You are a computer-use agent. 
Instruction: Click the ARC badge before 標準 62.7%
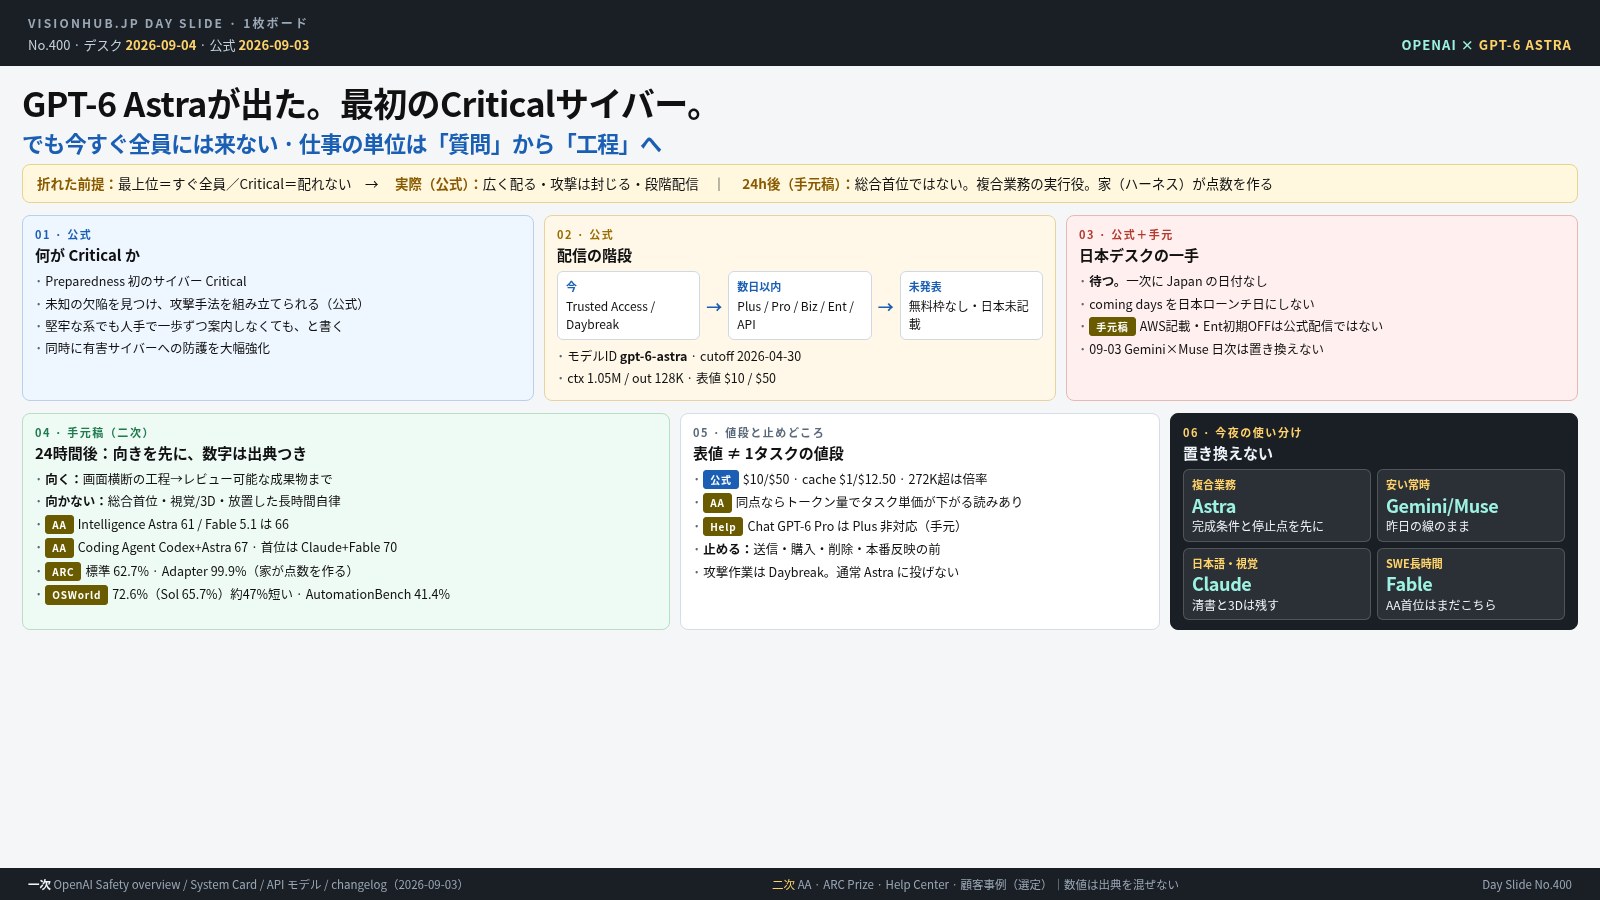click(x=63, y=572)
